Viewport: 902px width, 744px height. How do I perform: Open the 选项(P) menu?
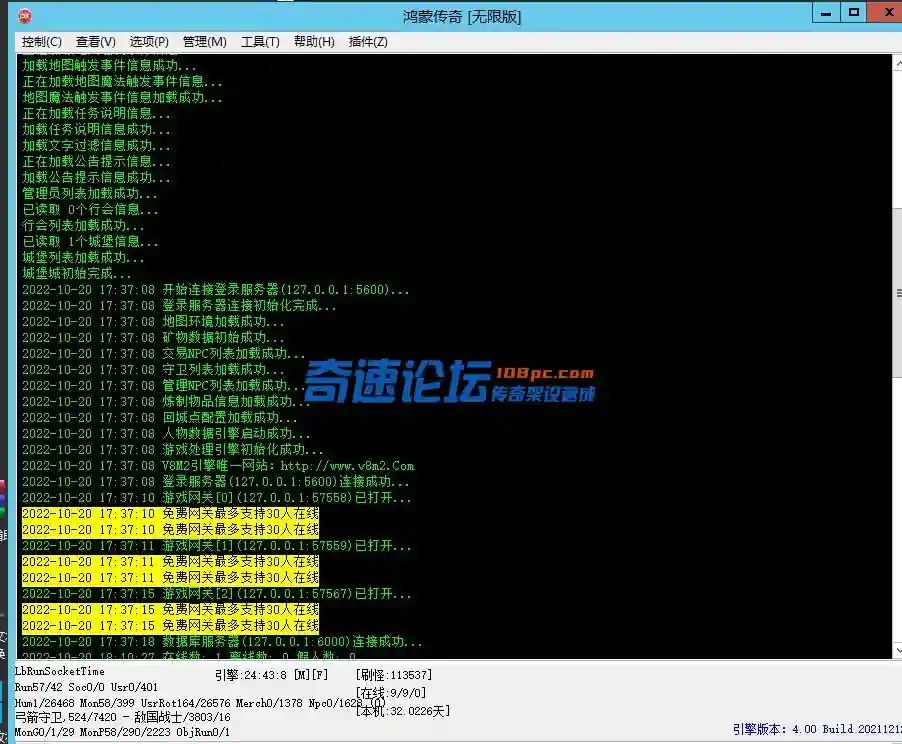149,42
